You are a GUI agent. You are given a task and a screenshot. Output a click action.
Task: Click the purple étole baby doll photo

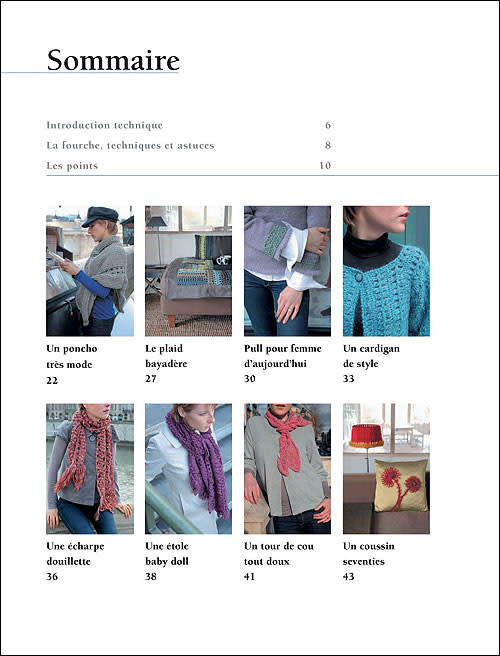point(188,469)
